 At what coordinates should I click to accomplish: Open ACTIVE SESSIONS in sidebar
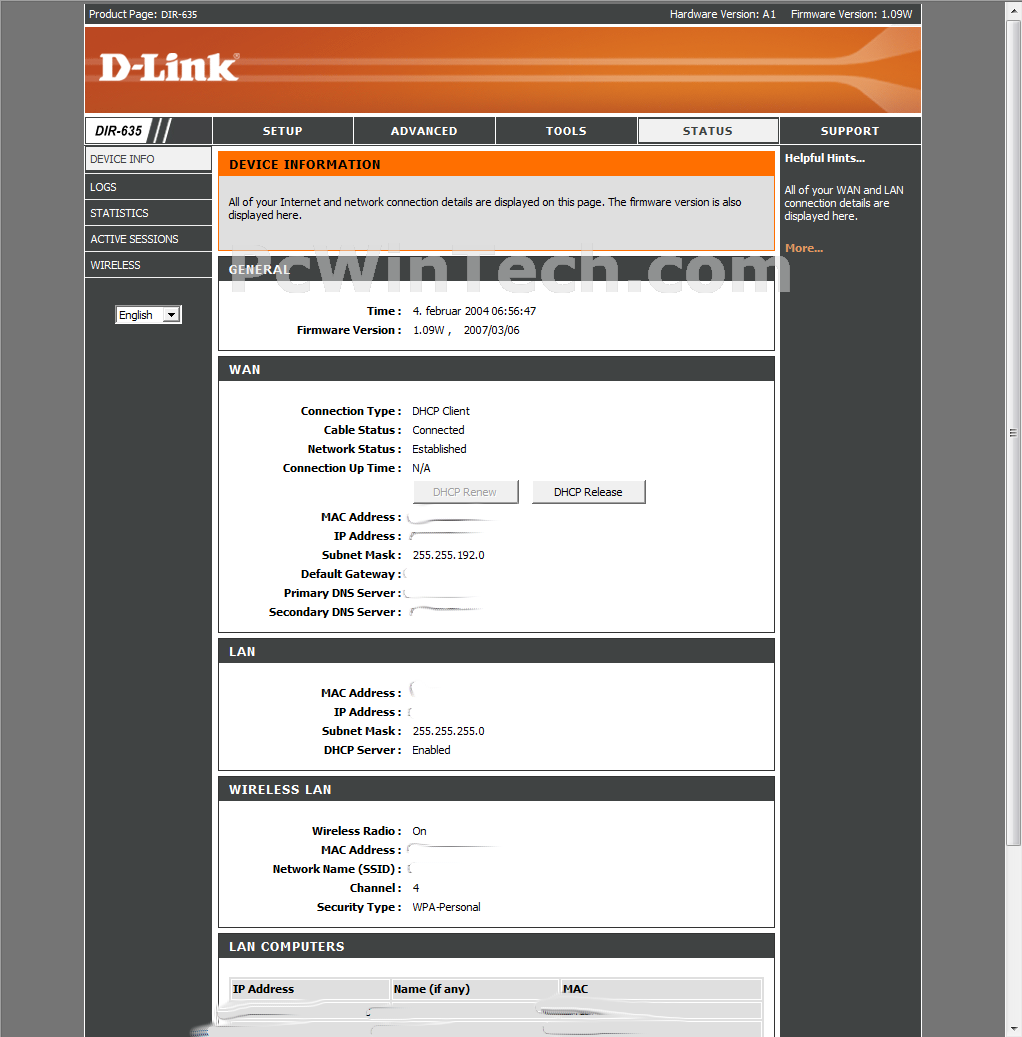(x=148, y=239)
